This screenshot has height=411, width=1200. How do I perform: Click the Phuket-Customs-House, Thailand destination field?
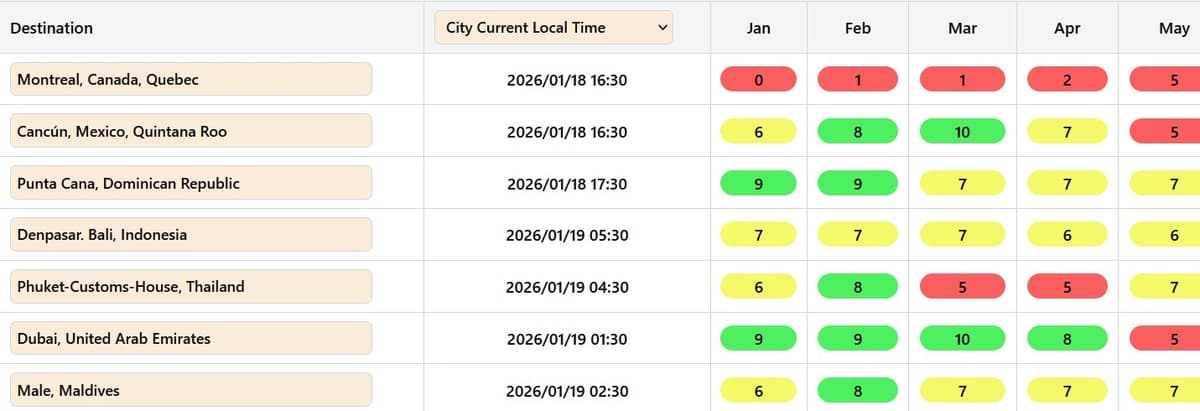(x=191, y=287)
